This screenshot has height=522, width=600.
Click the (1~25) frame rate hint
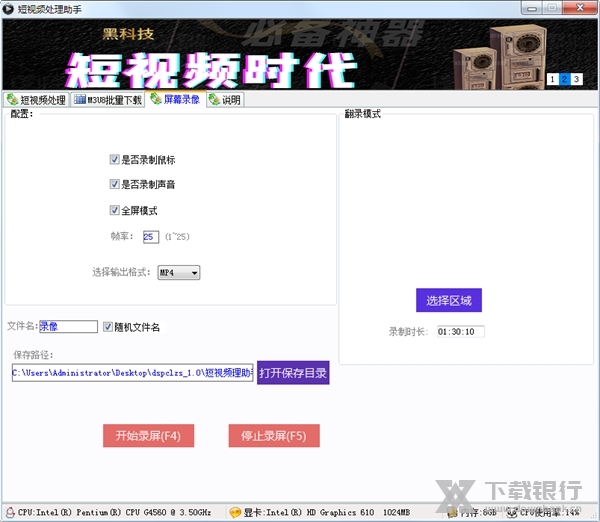177,237
